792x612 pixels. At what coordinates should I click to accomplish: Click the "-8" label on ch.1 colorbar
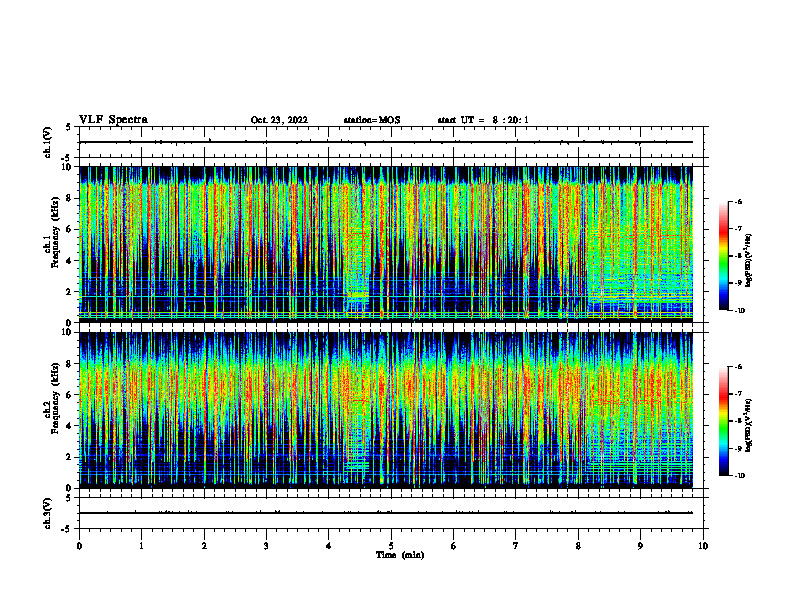click(738, 256)
